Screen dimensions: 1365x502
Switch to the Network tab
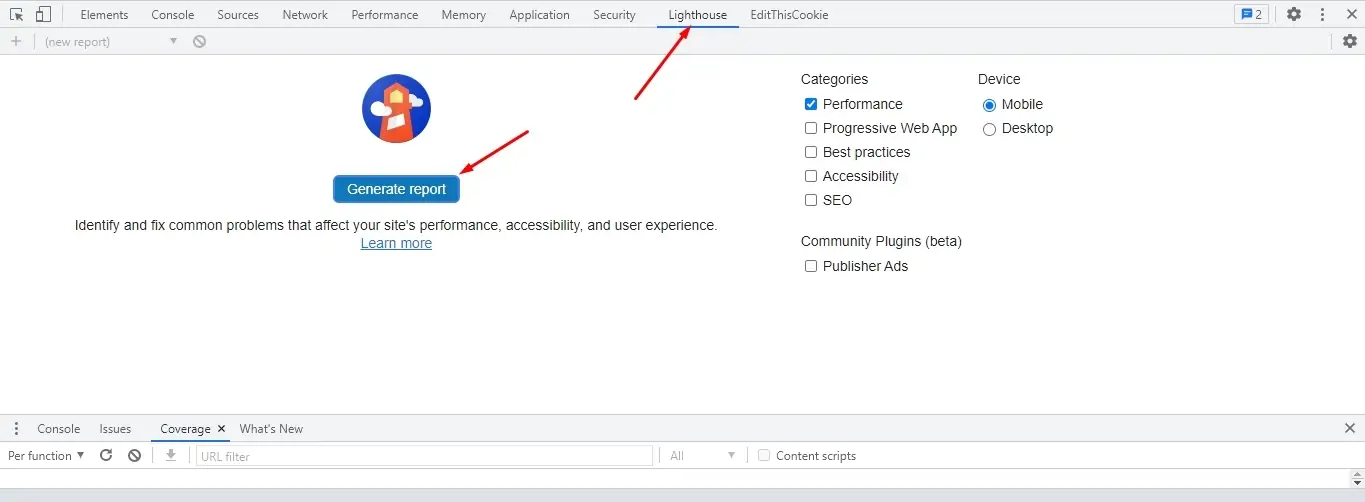pos(305,15)
